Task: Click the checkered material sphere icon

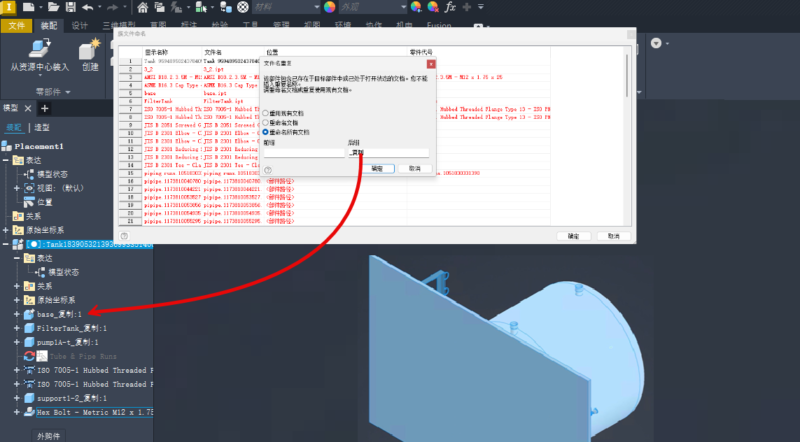Action: click(243, 7)
